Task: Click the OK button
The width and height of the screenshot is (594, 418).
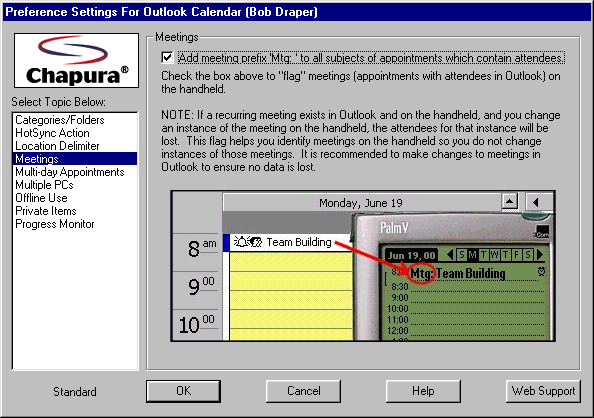Action: click(183, 391)
